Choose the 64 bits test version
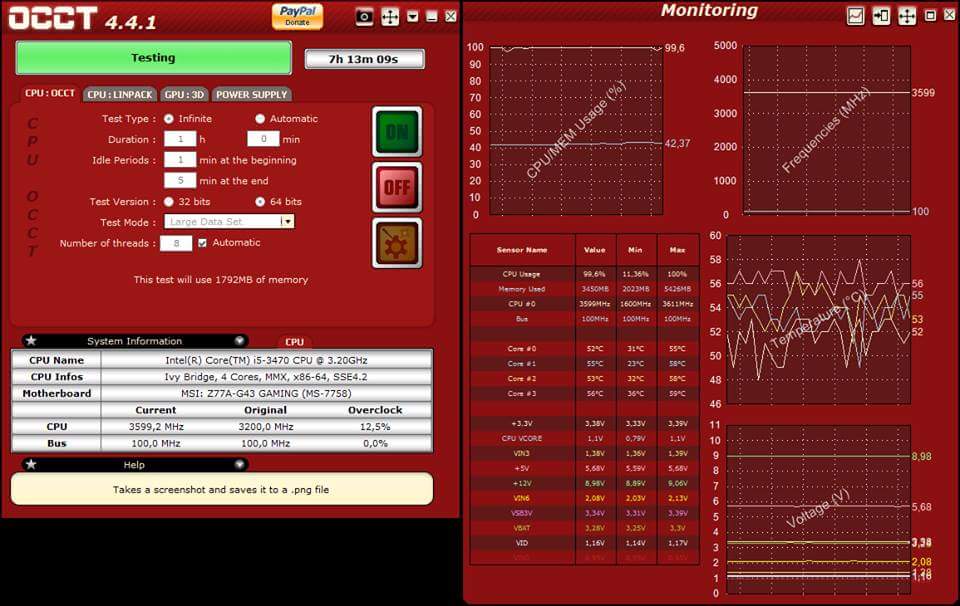 click(260, 201)
